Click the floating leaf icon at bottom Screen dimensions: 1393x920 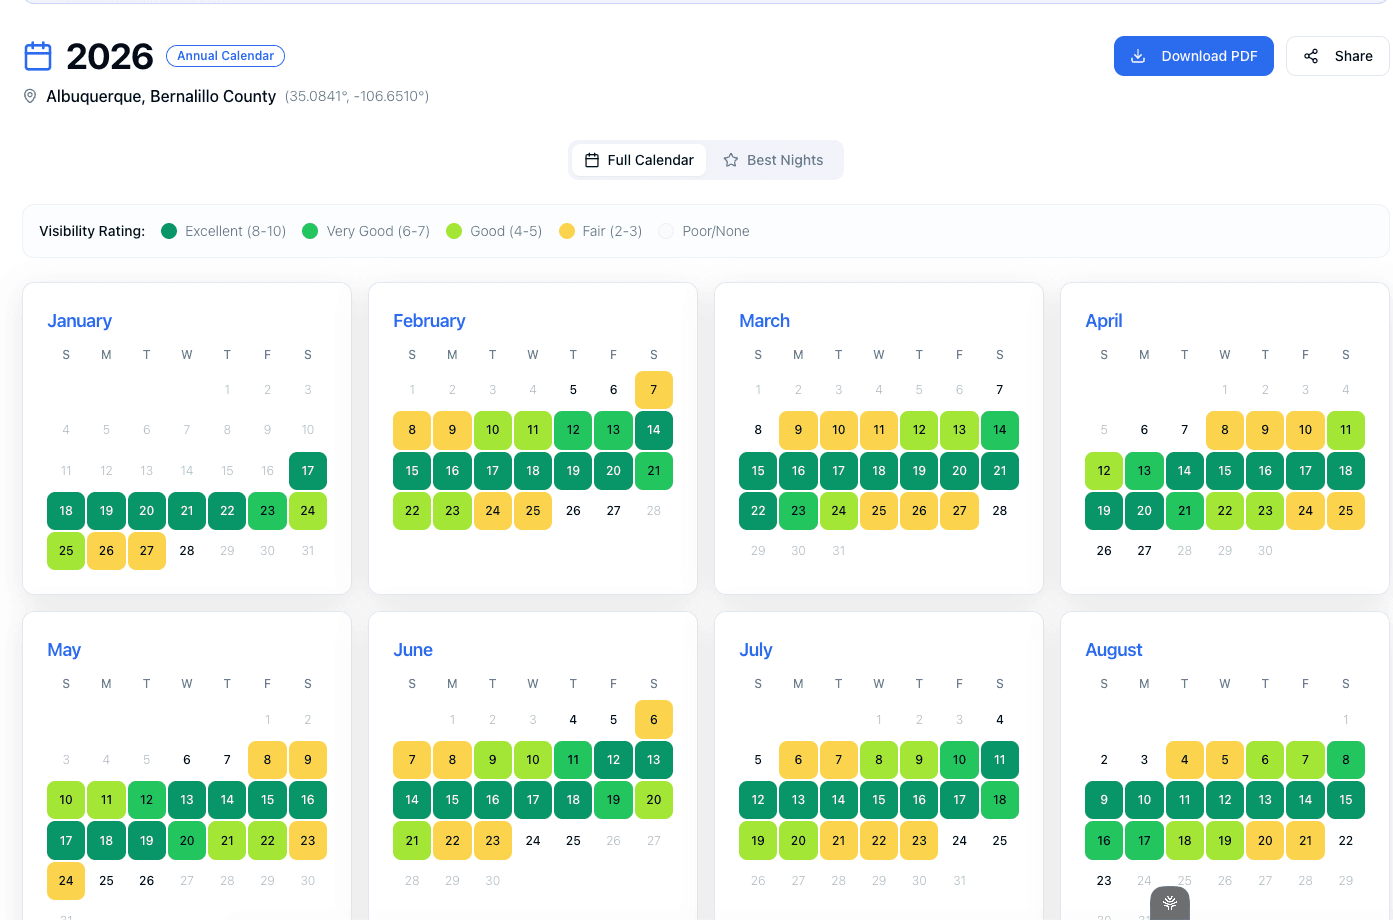pos(1170,903)
